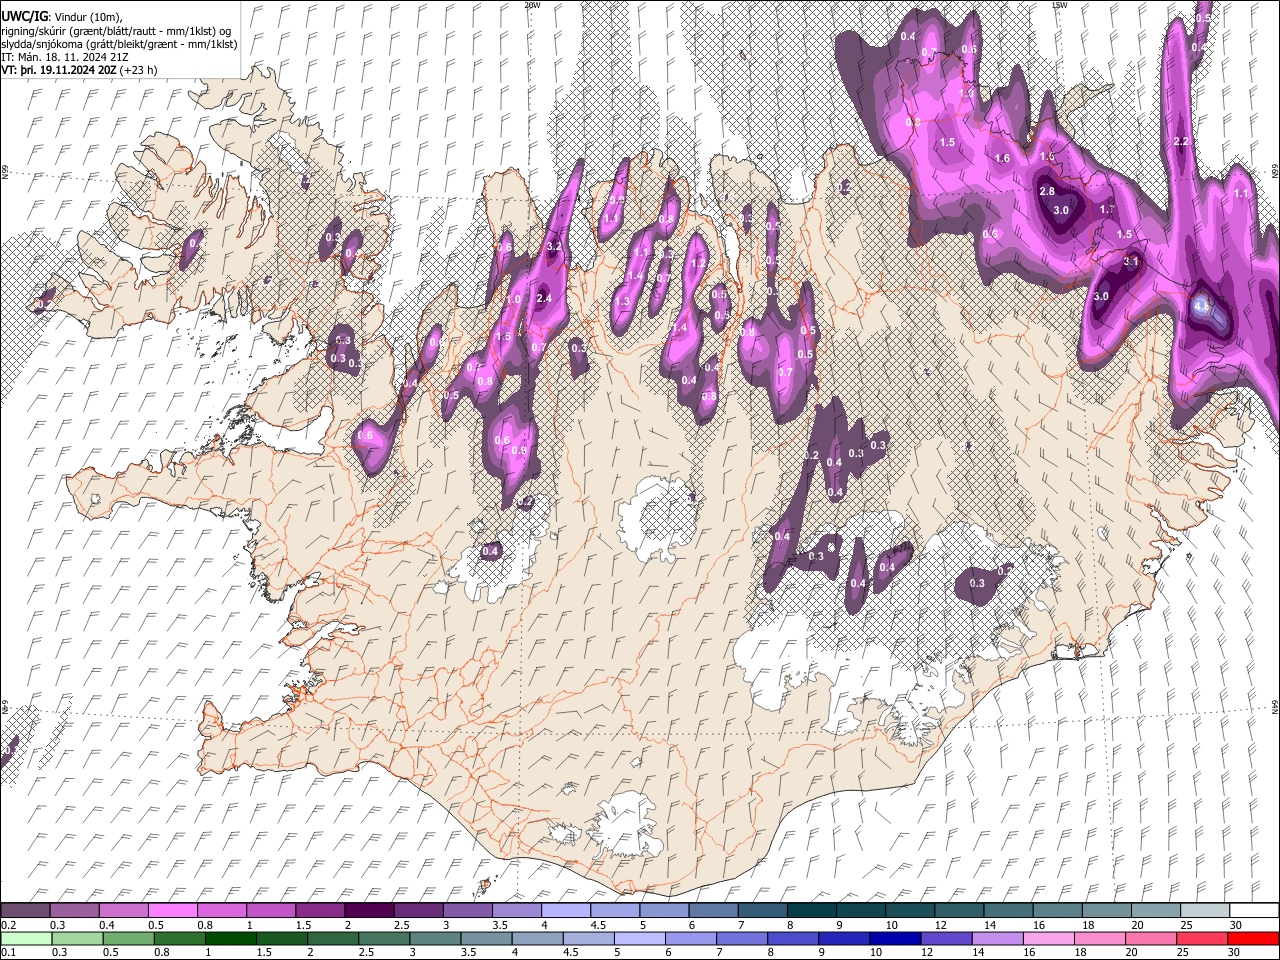Image resolution: width=1280 pixels, height=960 pixels.
Task: Click the 3.1 precipitation value in the northeast
Action: [1131, 261]
